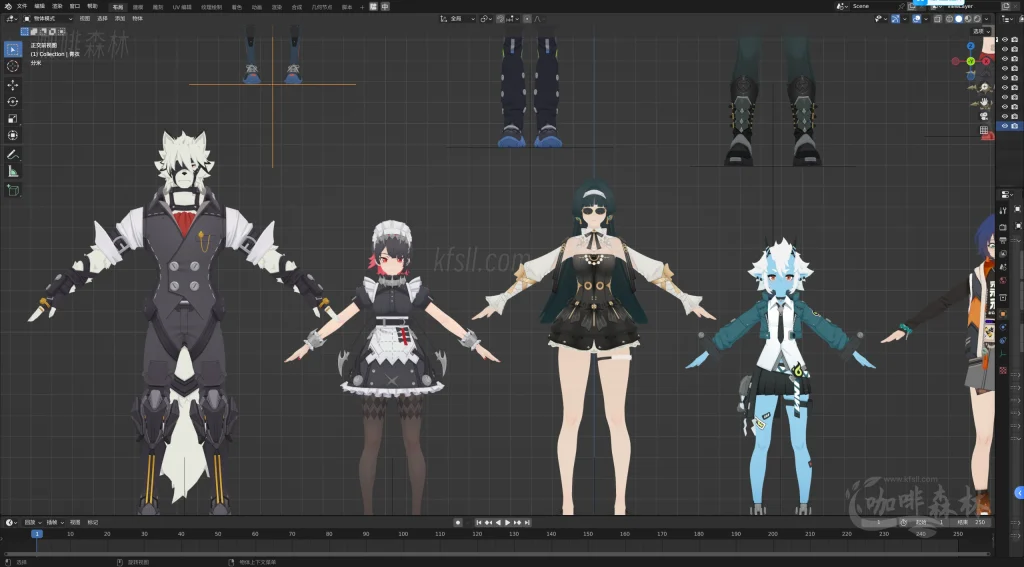Play the animation forward
Screen dimensions: 1024x567
coord(507,523)
